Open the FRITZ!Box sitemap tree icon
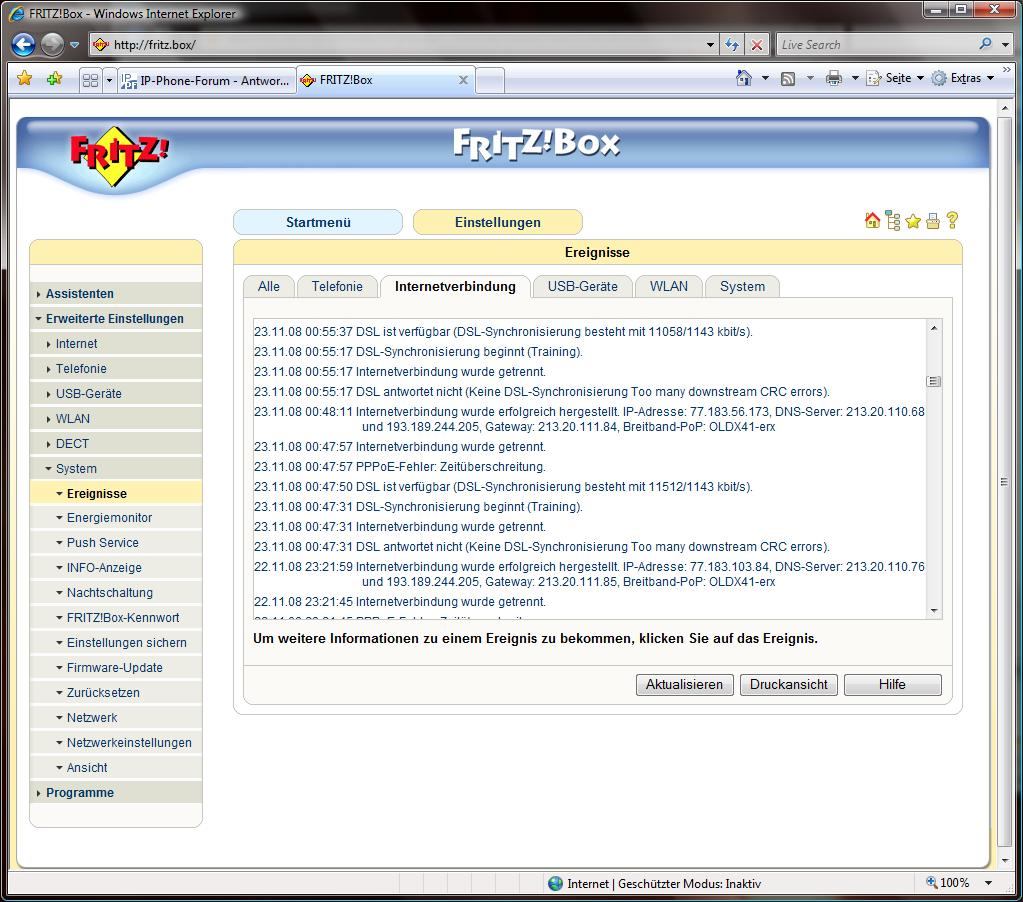Viewport: 1023px width, 902px height. tap(893, 220)
